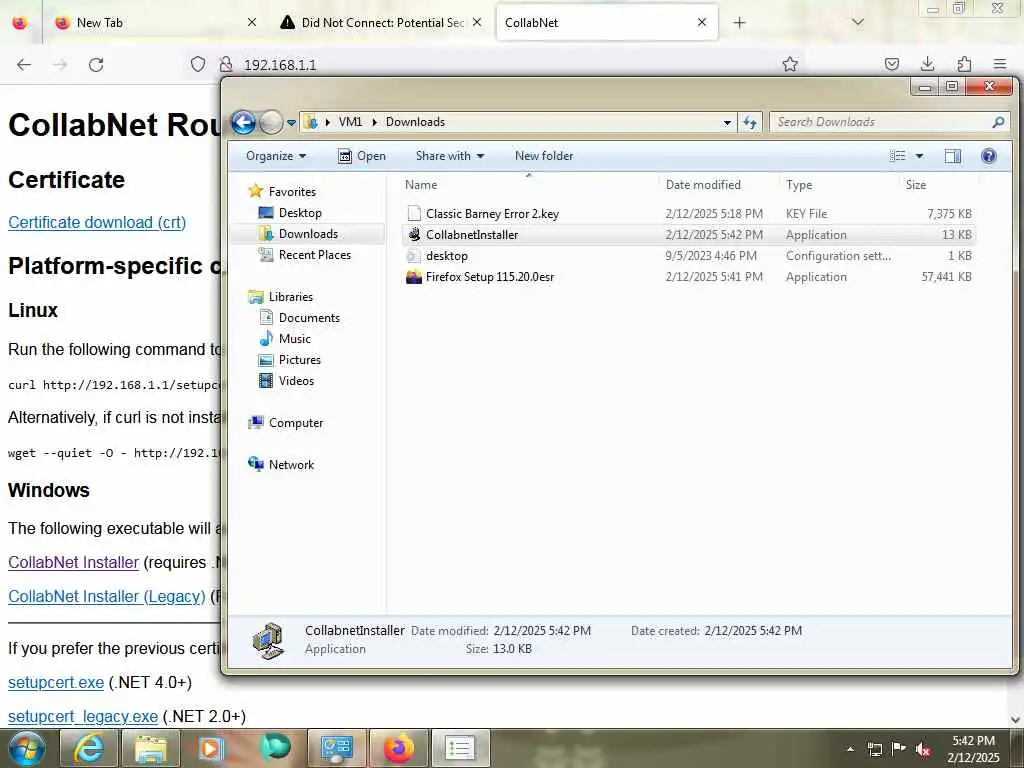Screen dimensions: 1024x768
Task: Open More view options dropdown arrow
Action: click(920, 156)
